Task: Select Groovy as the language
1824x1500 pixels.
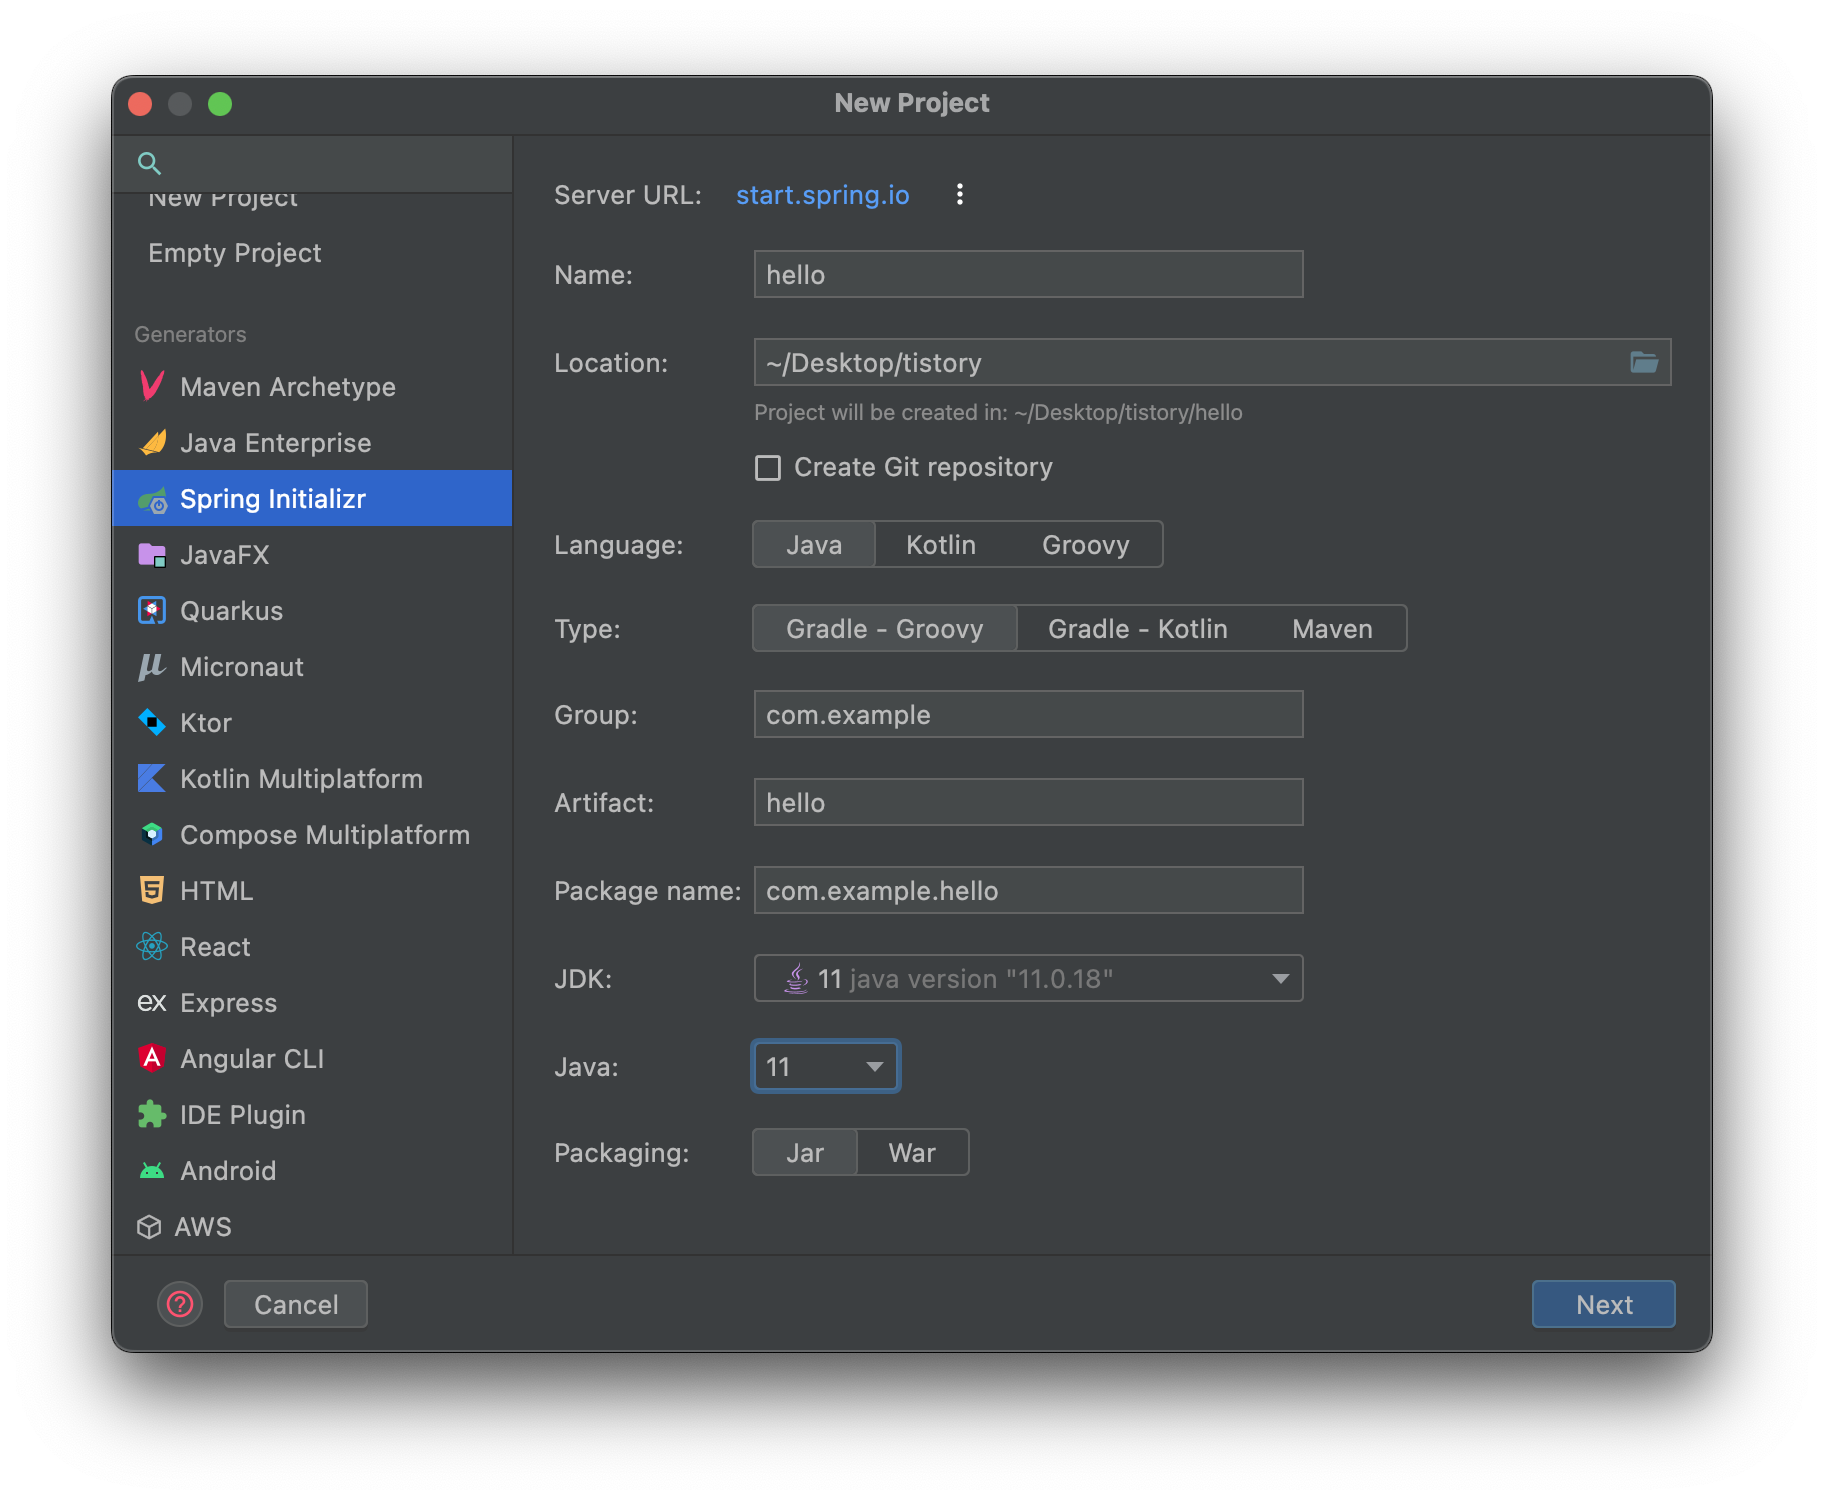Action: (1086, 545)
